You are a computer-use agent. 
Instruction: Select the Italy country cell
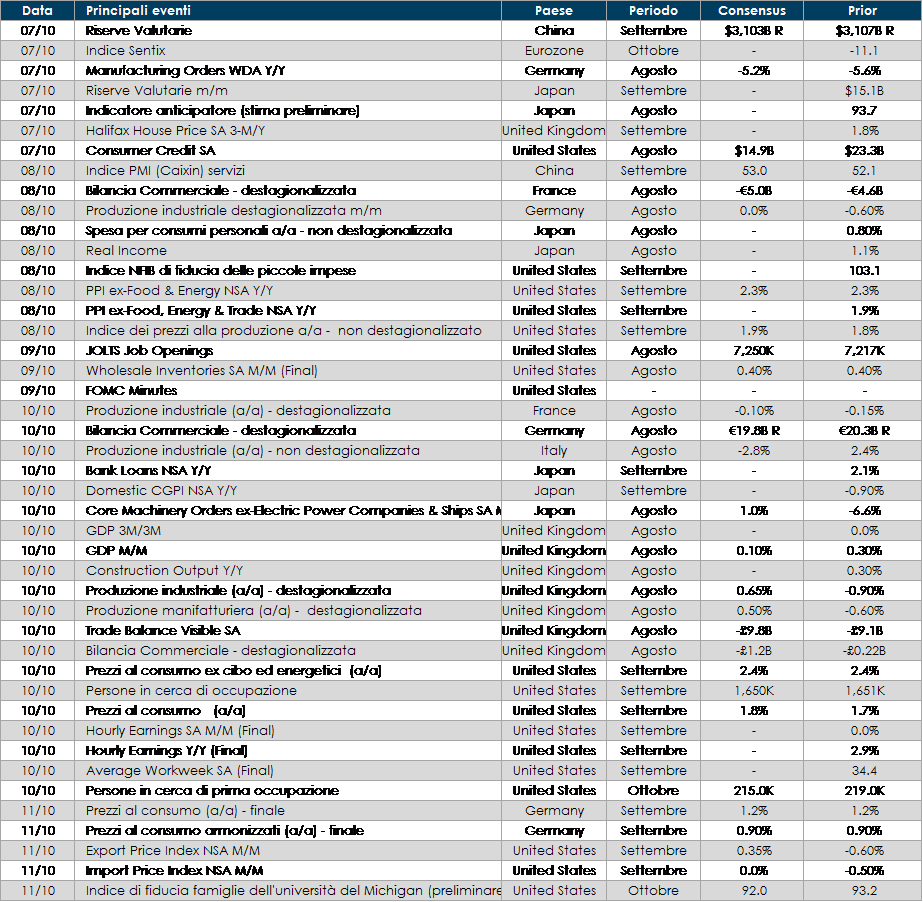point(554,450)
